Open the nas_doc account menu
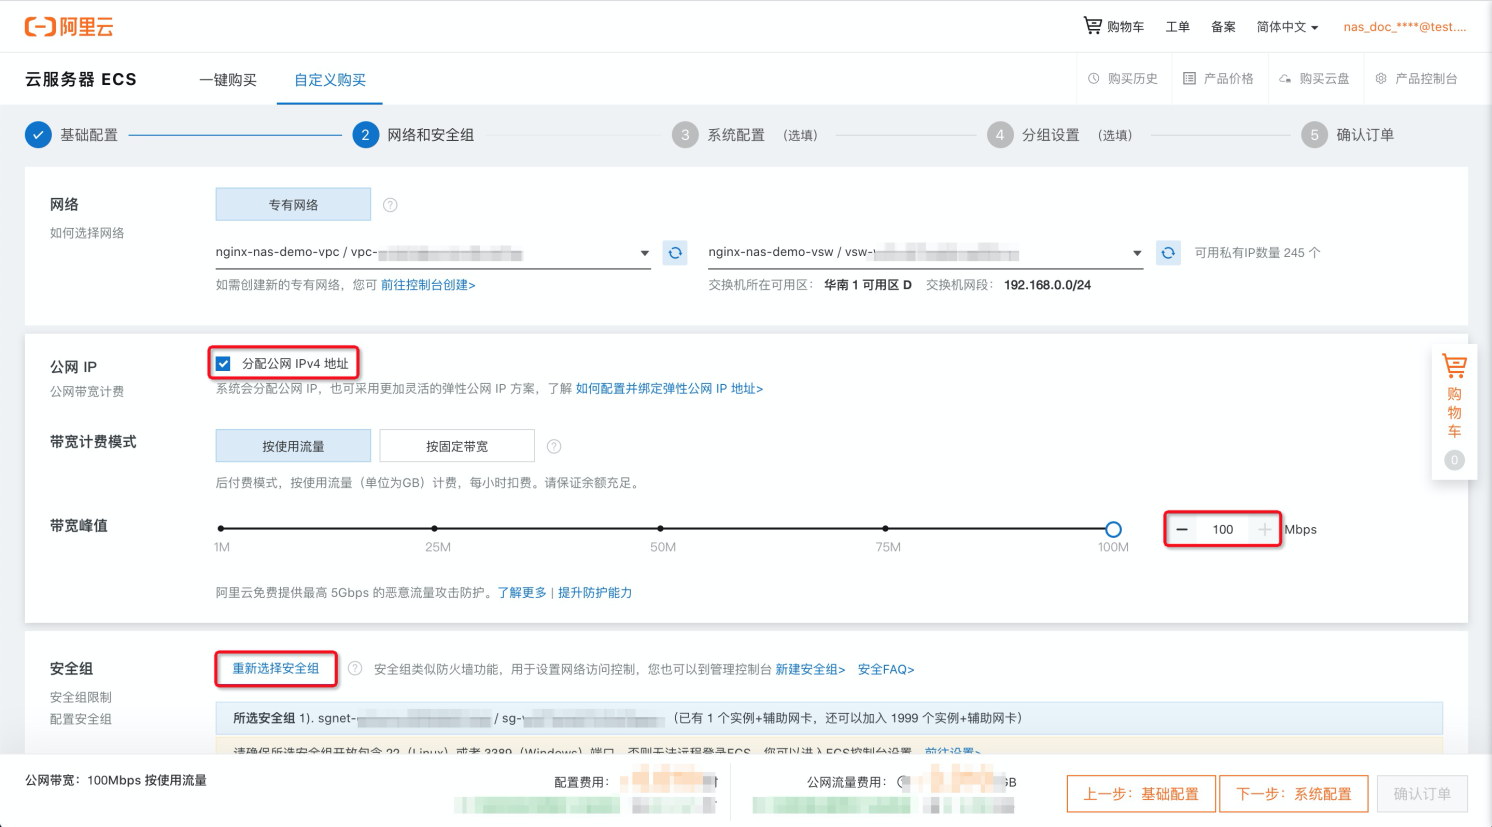 tap(1405, 27)
